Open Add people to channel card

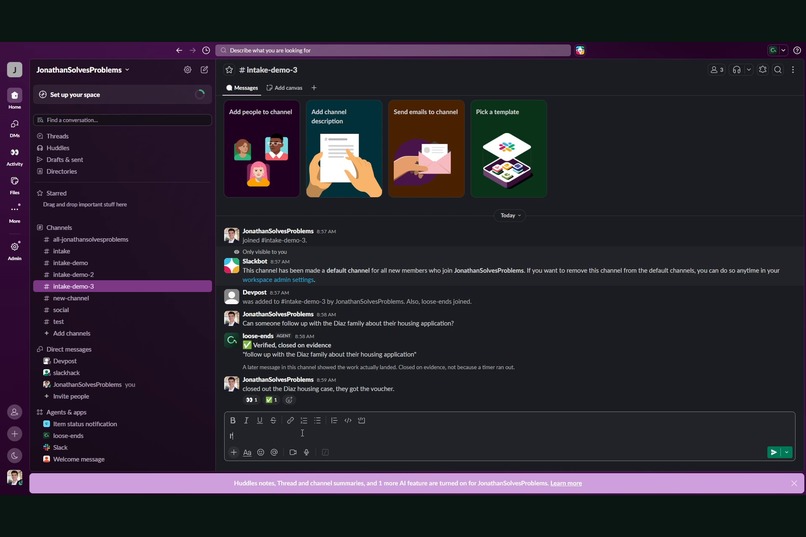(x=262, y=149)
